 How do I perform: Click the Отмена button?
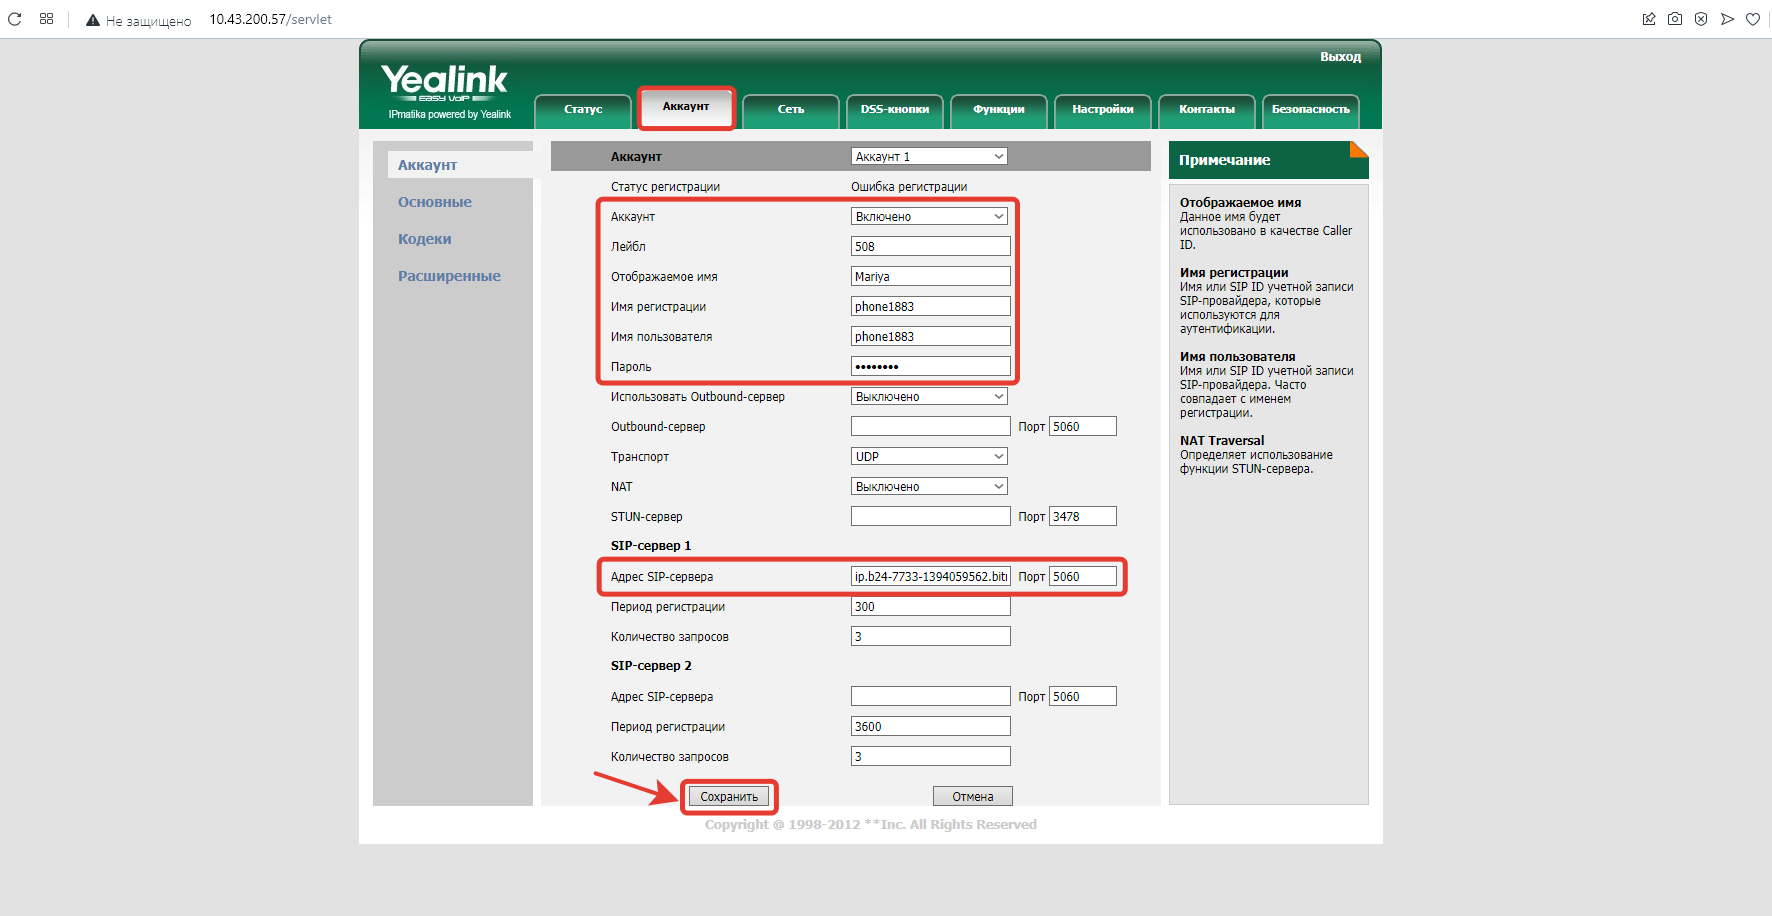pyautogui.click(x=973, y=797)
